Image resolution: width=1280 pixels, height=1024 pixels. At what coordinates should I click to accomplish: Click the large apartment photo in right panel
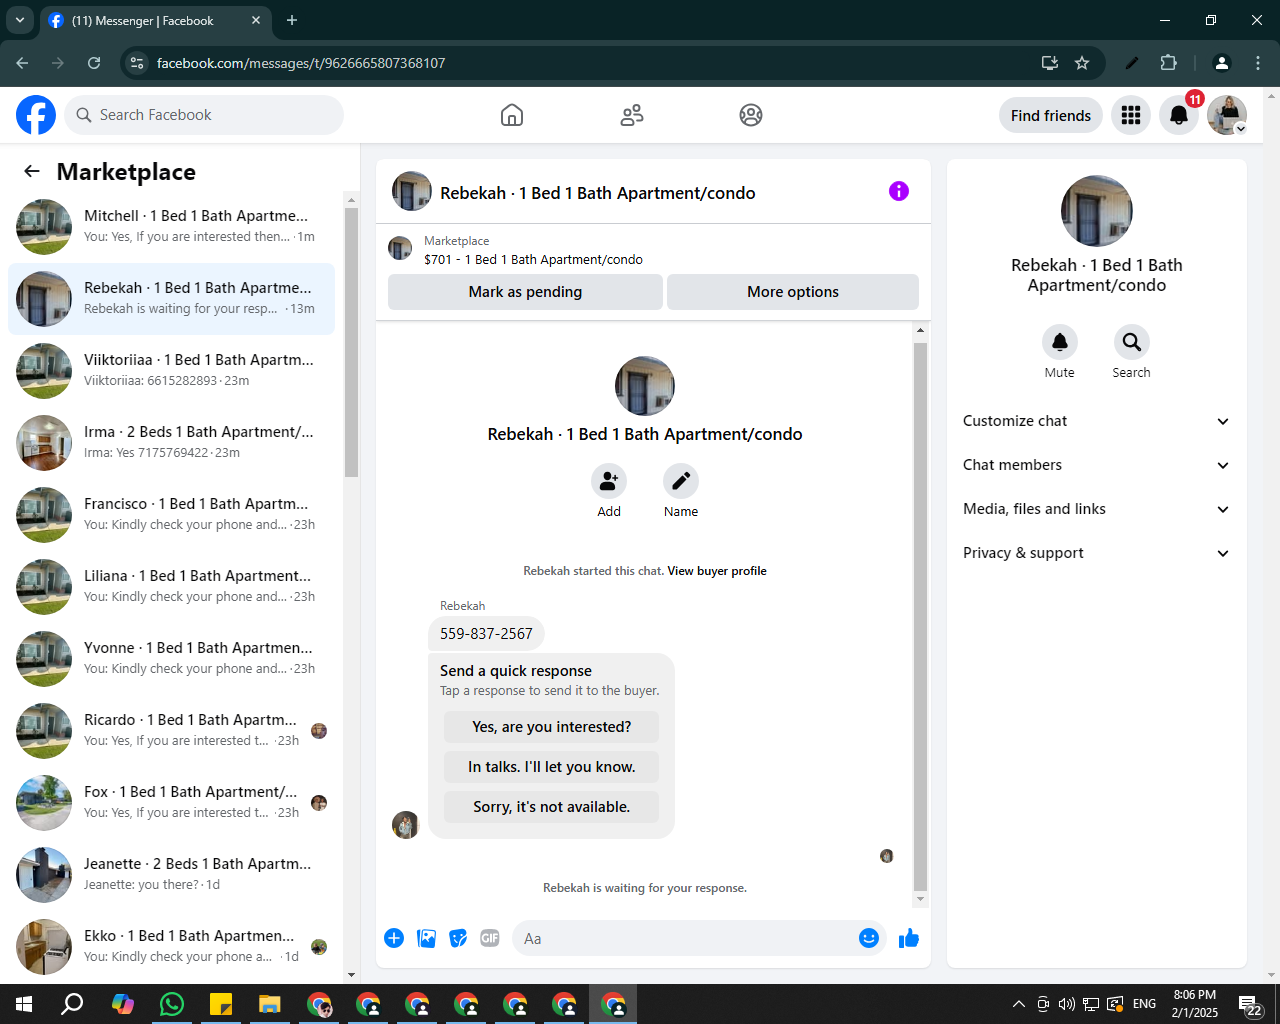pyautogui.click(x=1097, y=211)
